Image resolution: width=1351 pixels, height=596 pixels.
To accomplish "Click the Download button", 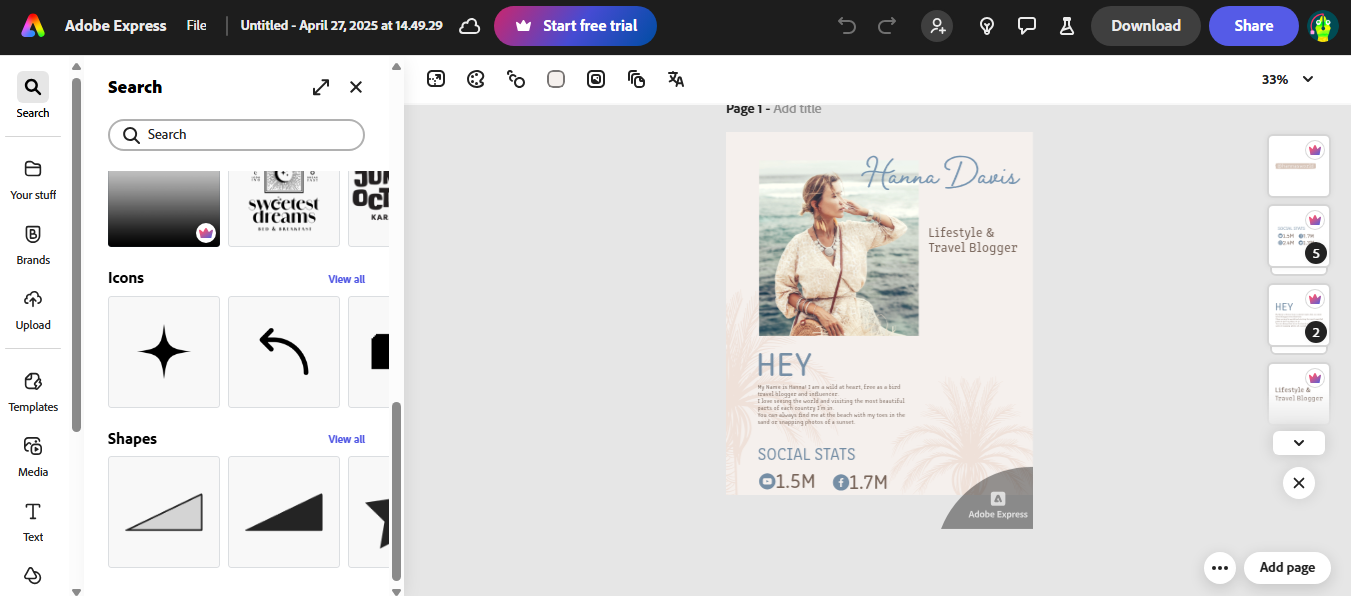I will click(x=1146, y=26).
